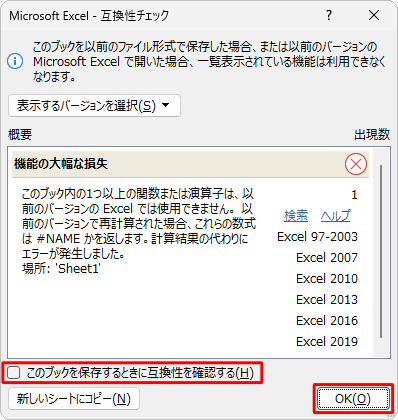Image resolution: width=398 pixels, height=420 pixels.
Task: Click the 概要 column header
Action: [20, 135]
